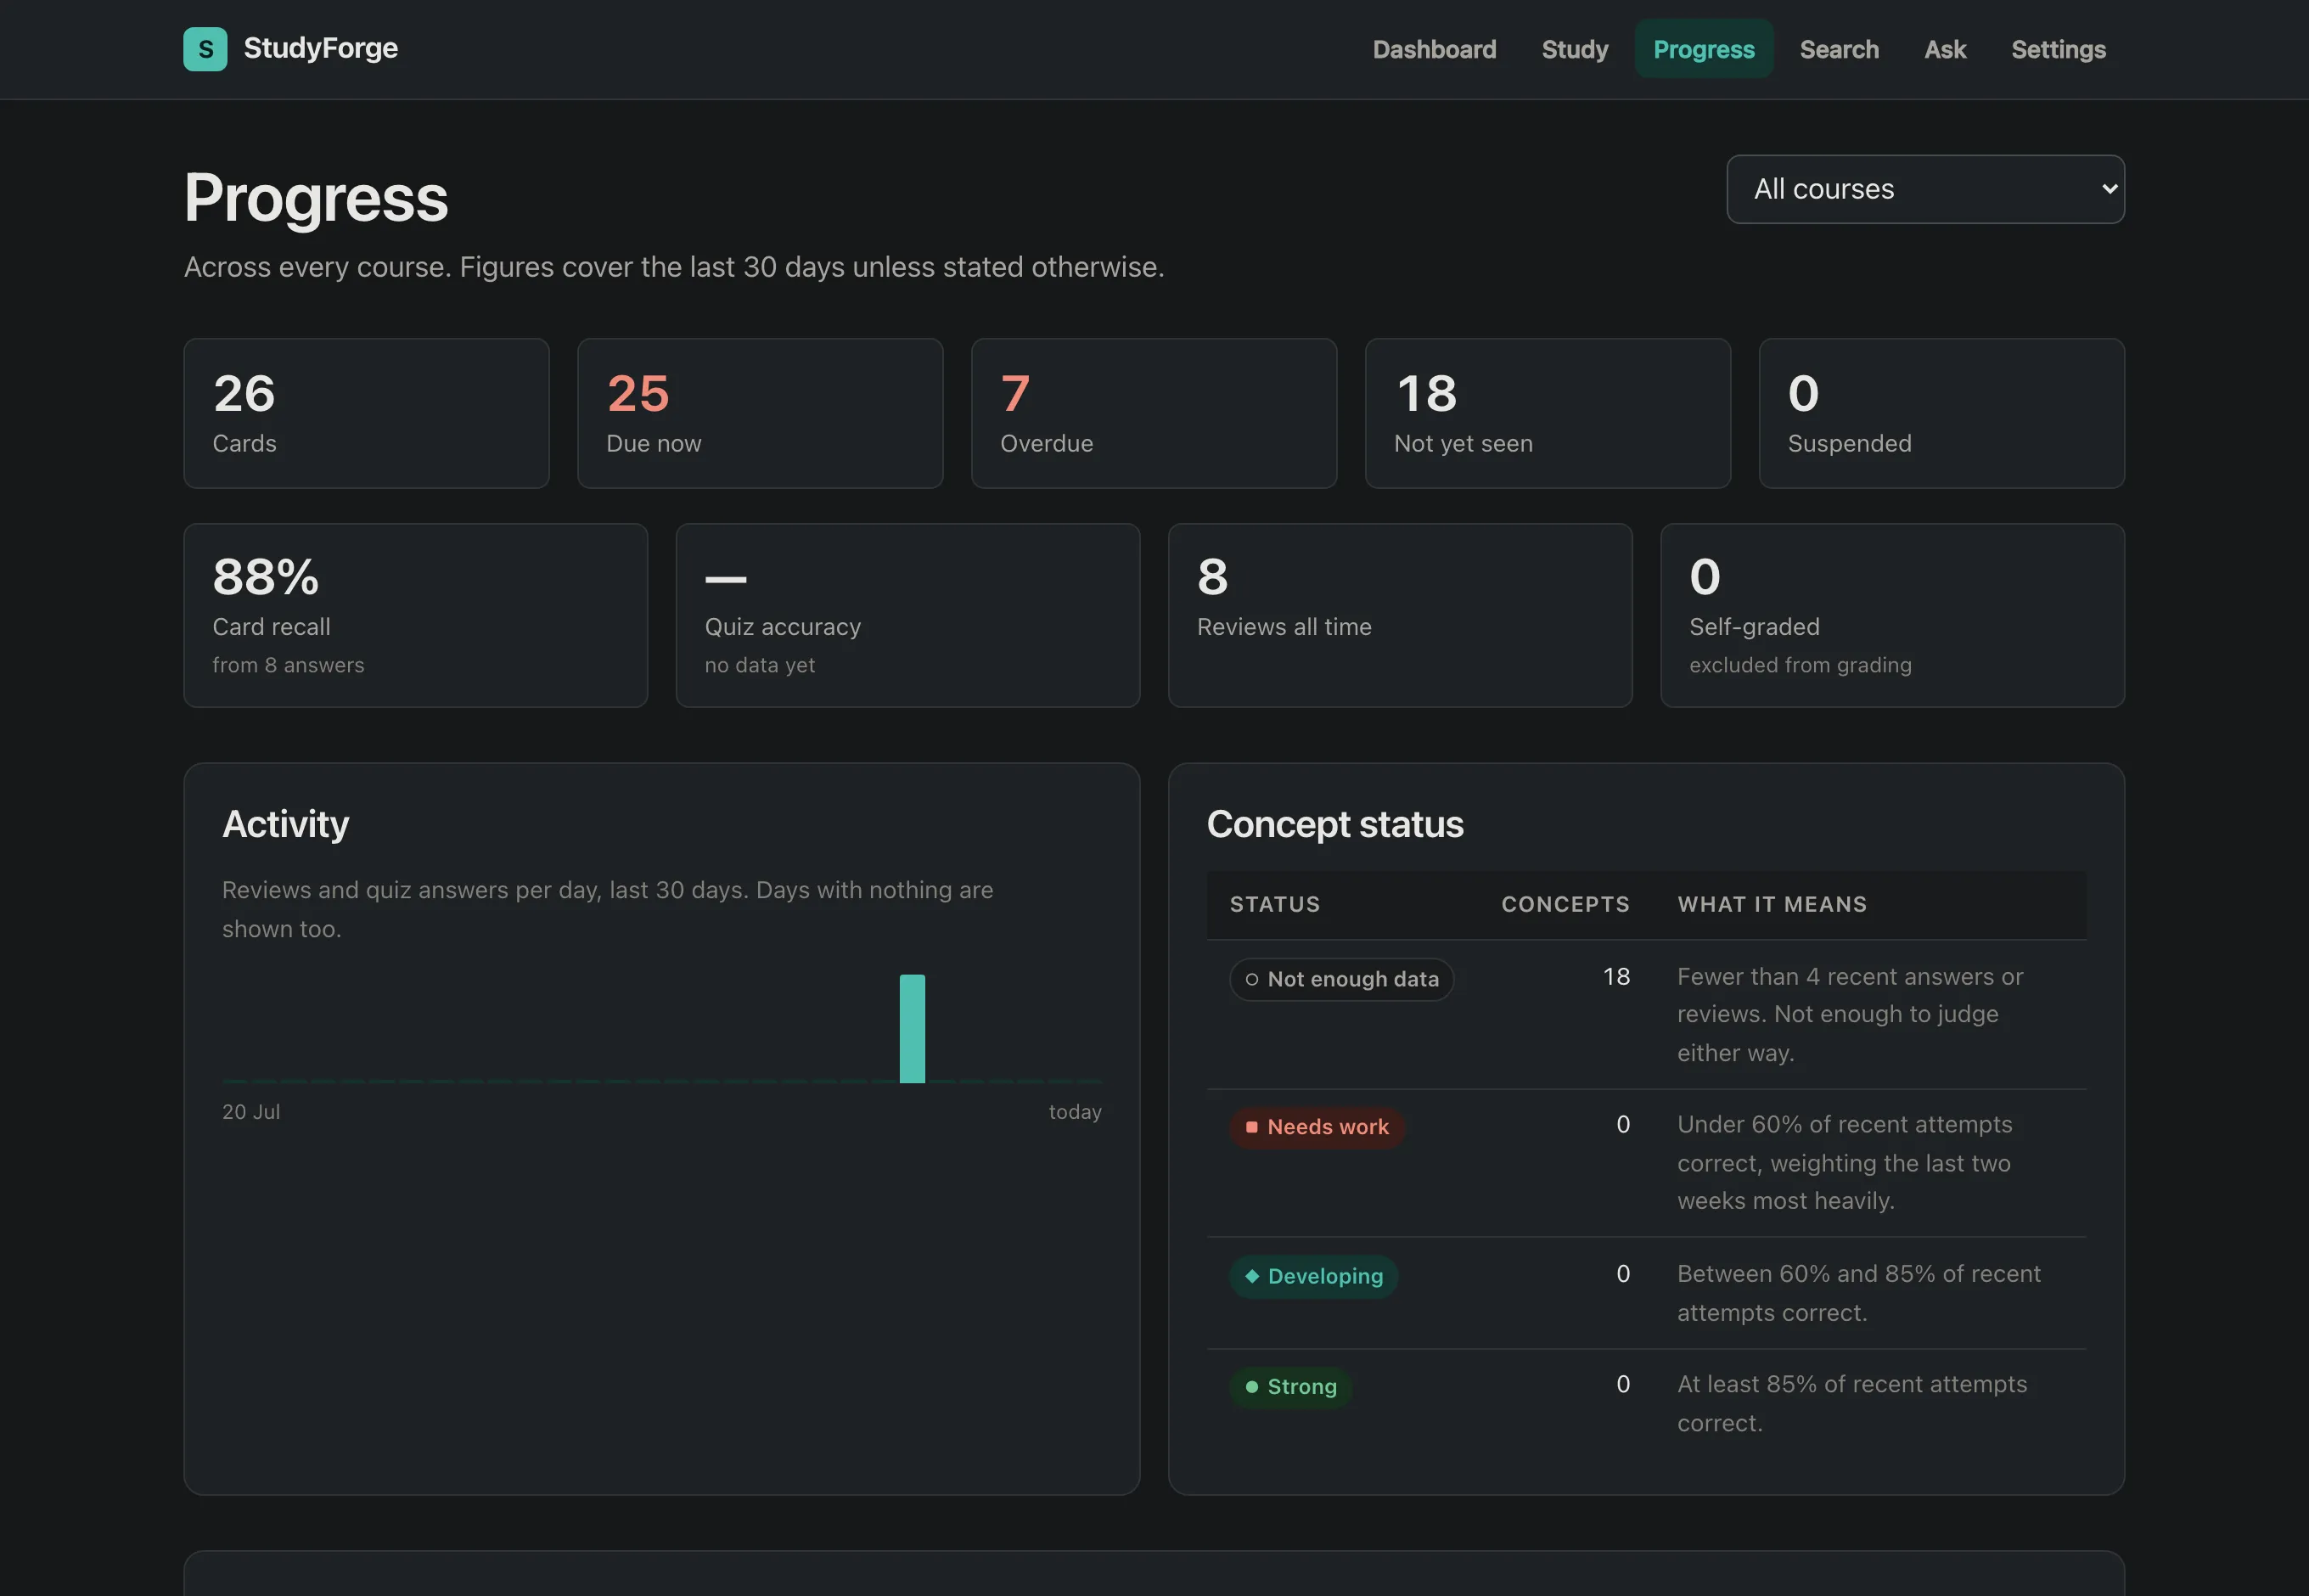Click the teal diamond icon in Developing
Image resolution: width=2309 pixels, height=1596 pixels.
pos(1252,1276)
